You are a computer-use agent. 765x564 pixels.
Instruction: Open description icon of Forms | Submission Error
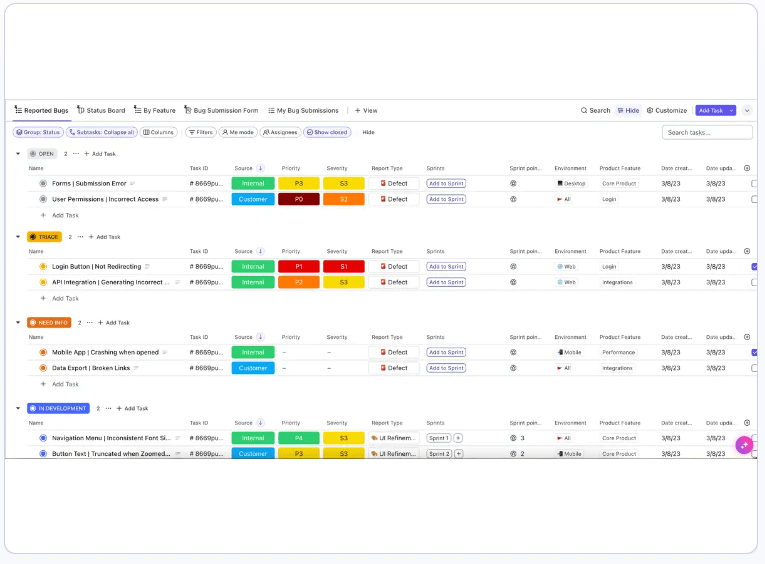tap(132, 183)
